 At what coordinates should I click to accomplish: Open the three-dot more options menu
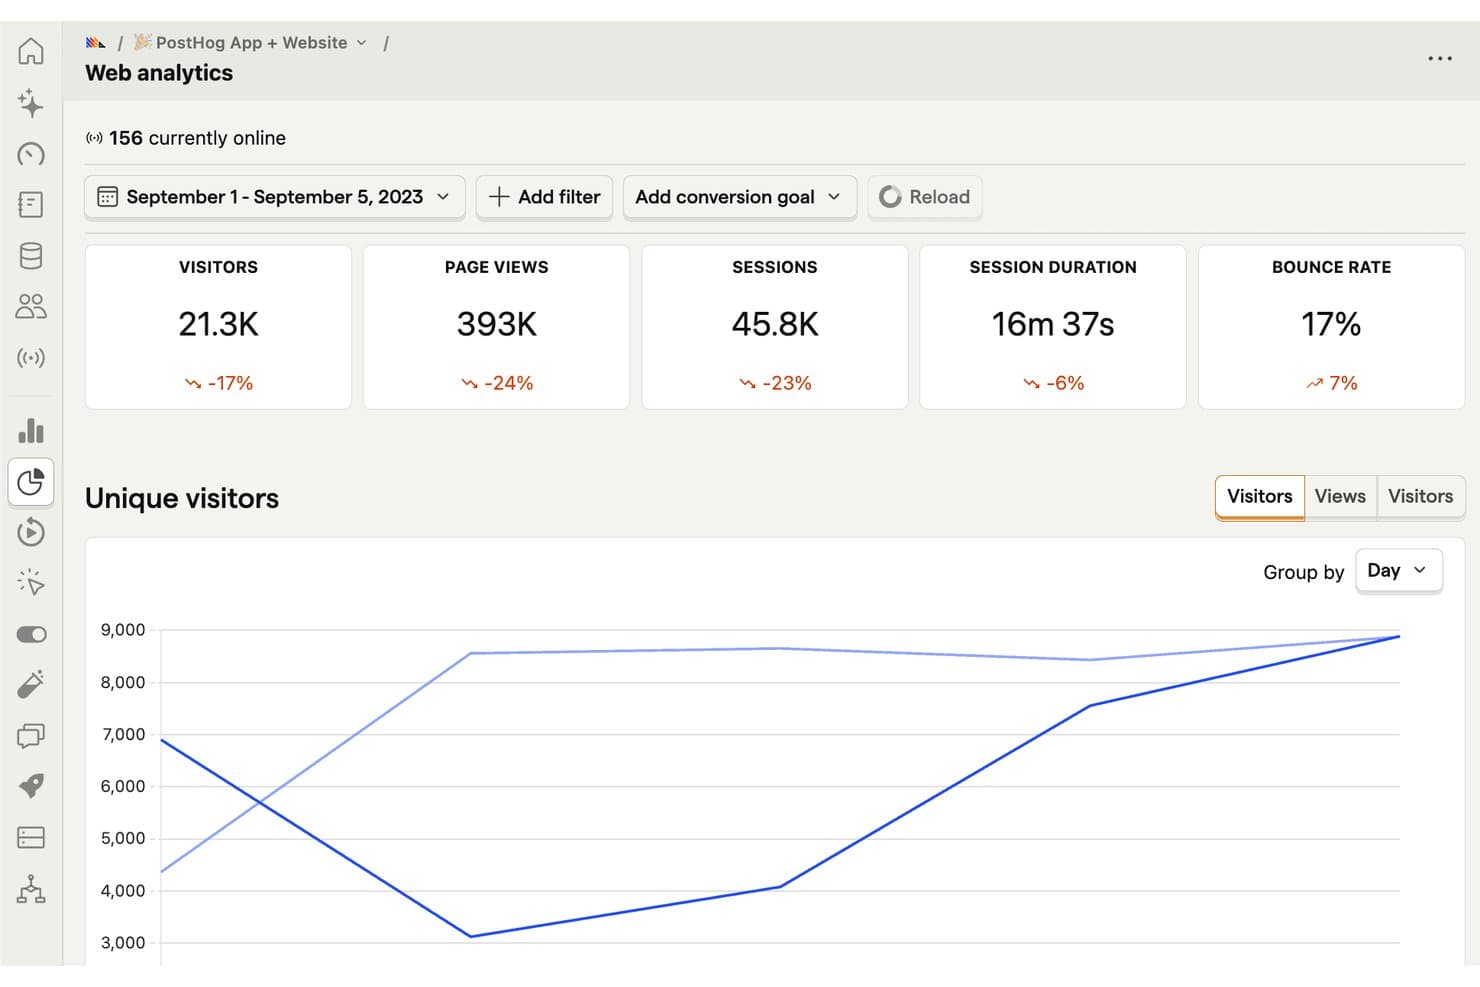1440,59
